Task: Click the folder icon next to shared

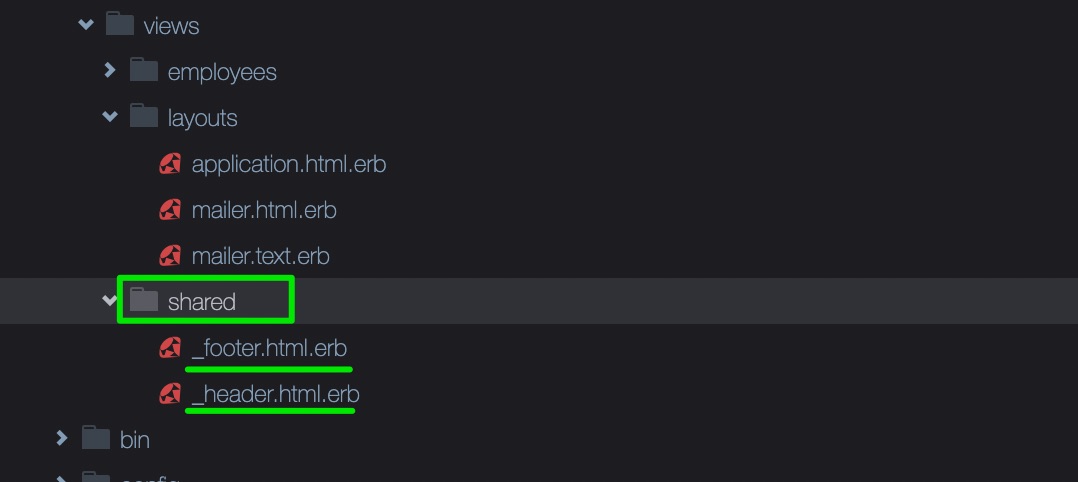Action: [144, 300]
